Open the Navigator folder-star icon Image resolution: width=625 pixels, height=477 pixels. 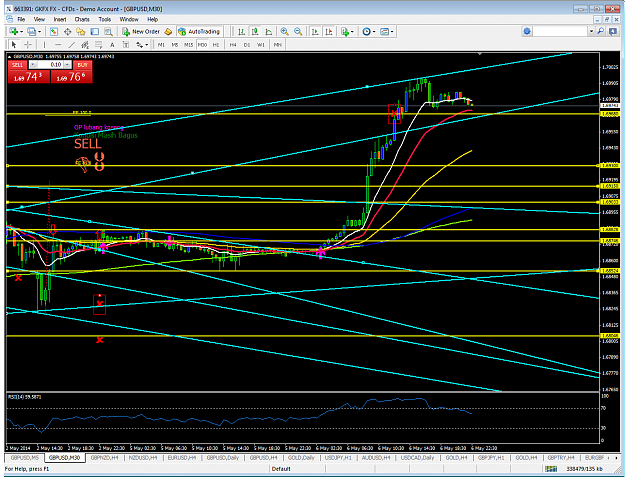coord(81,31)
